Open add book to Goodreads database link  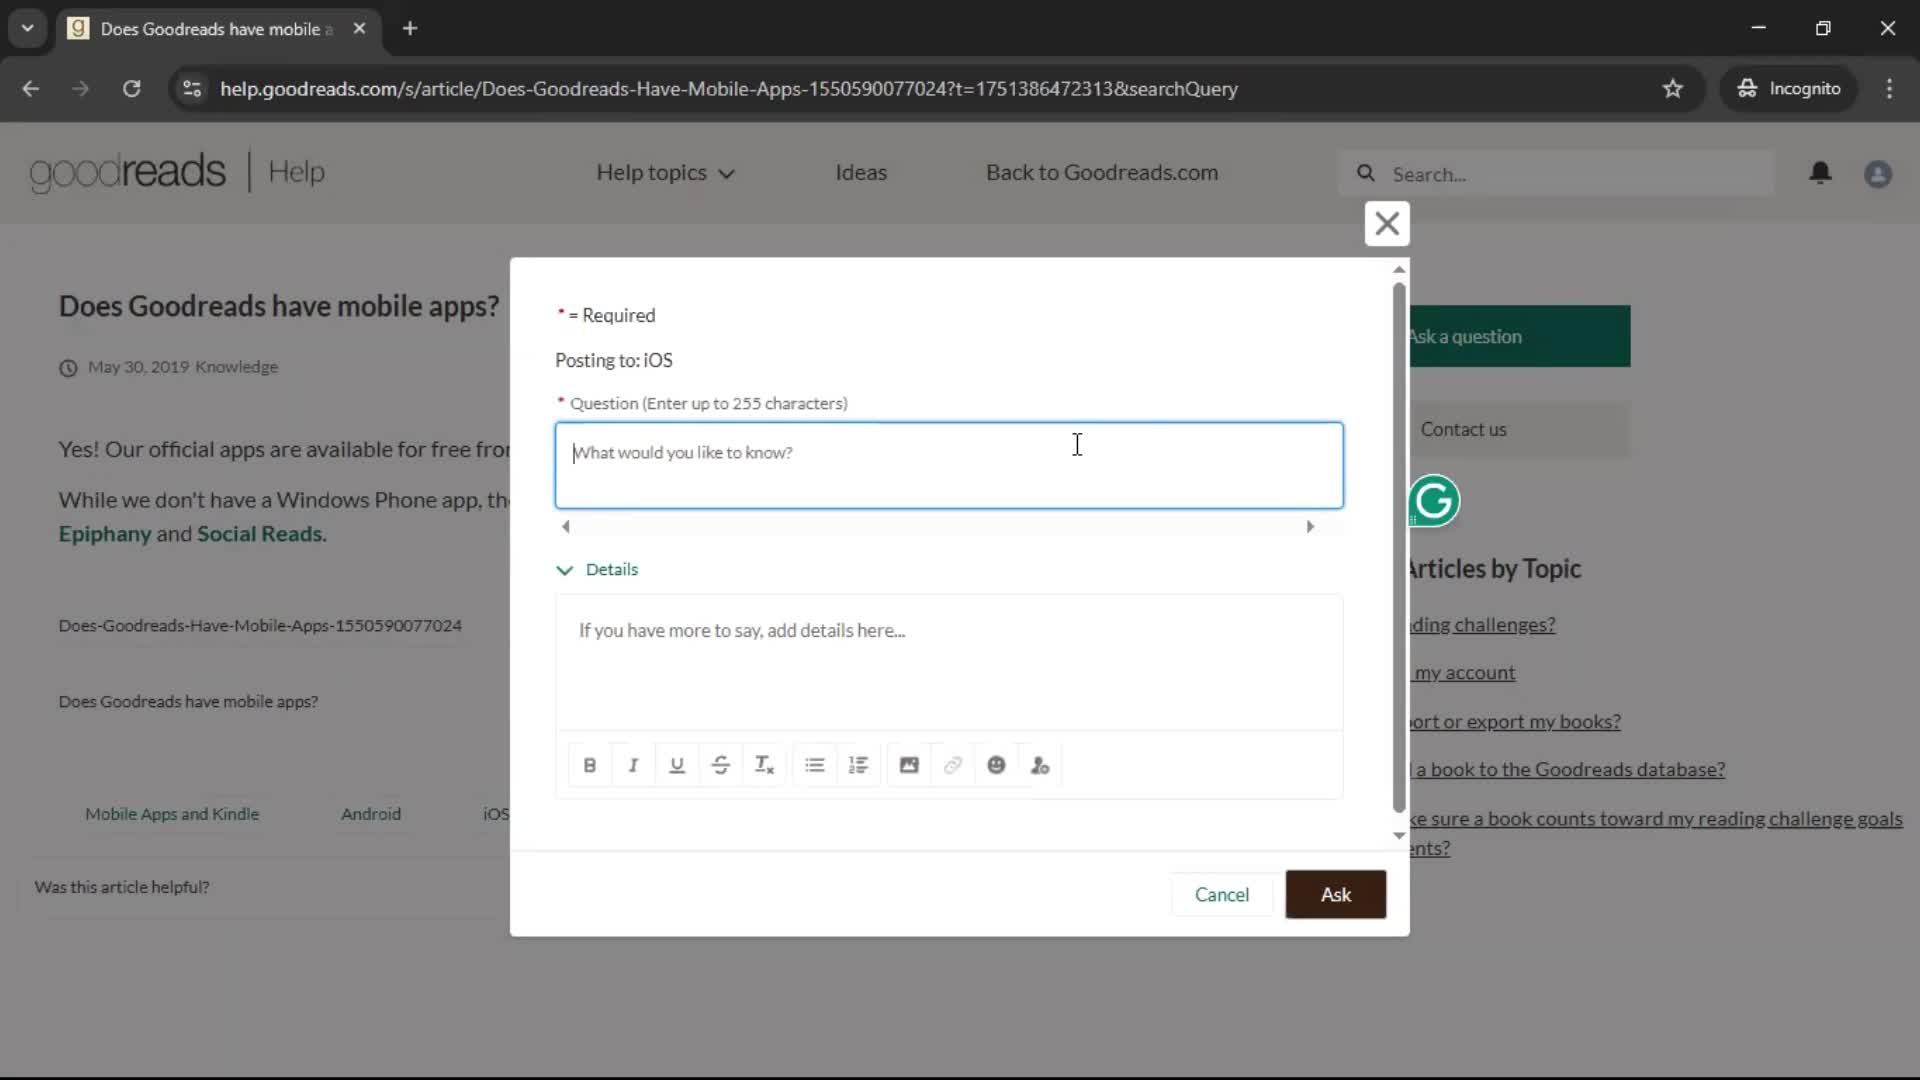[x=1568, y=770]
